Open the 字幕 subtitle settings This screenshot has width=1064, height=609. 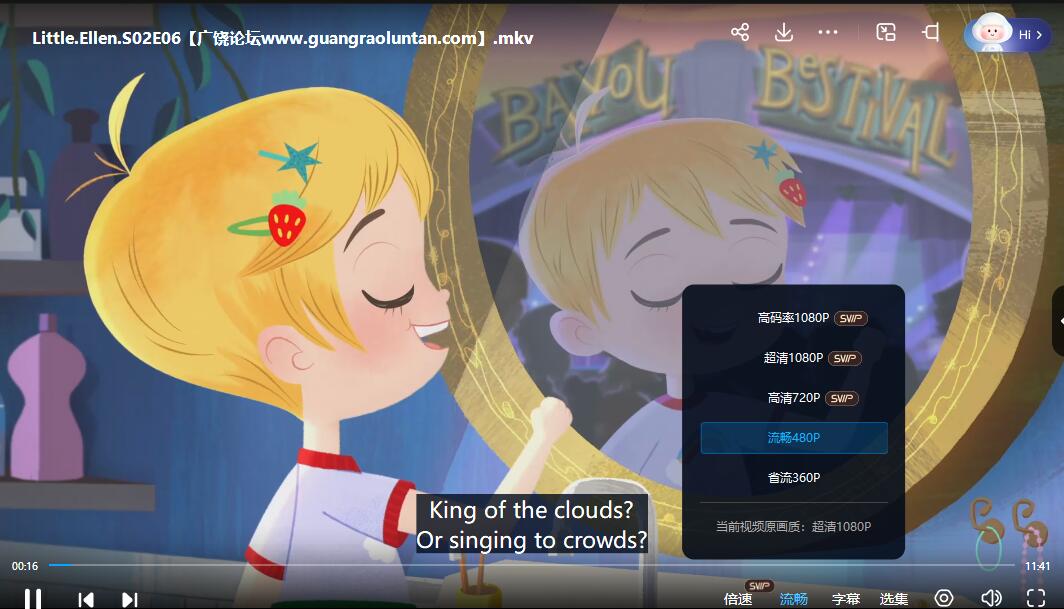(x=846, y=599)
